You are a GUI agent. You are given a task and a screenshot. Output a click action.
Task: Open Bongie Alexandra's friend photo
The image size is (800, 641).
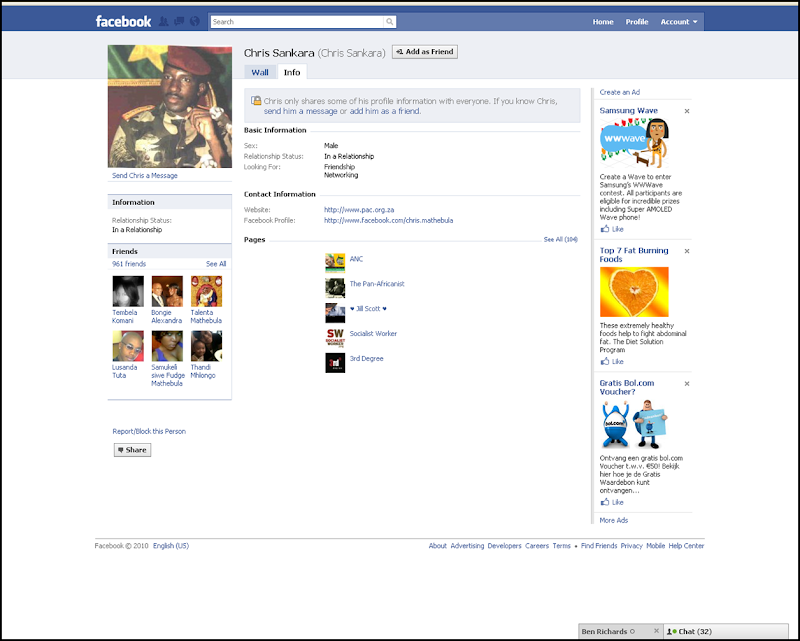pos(167,291)
